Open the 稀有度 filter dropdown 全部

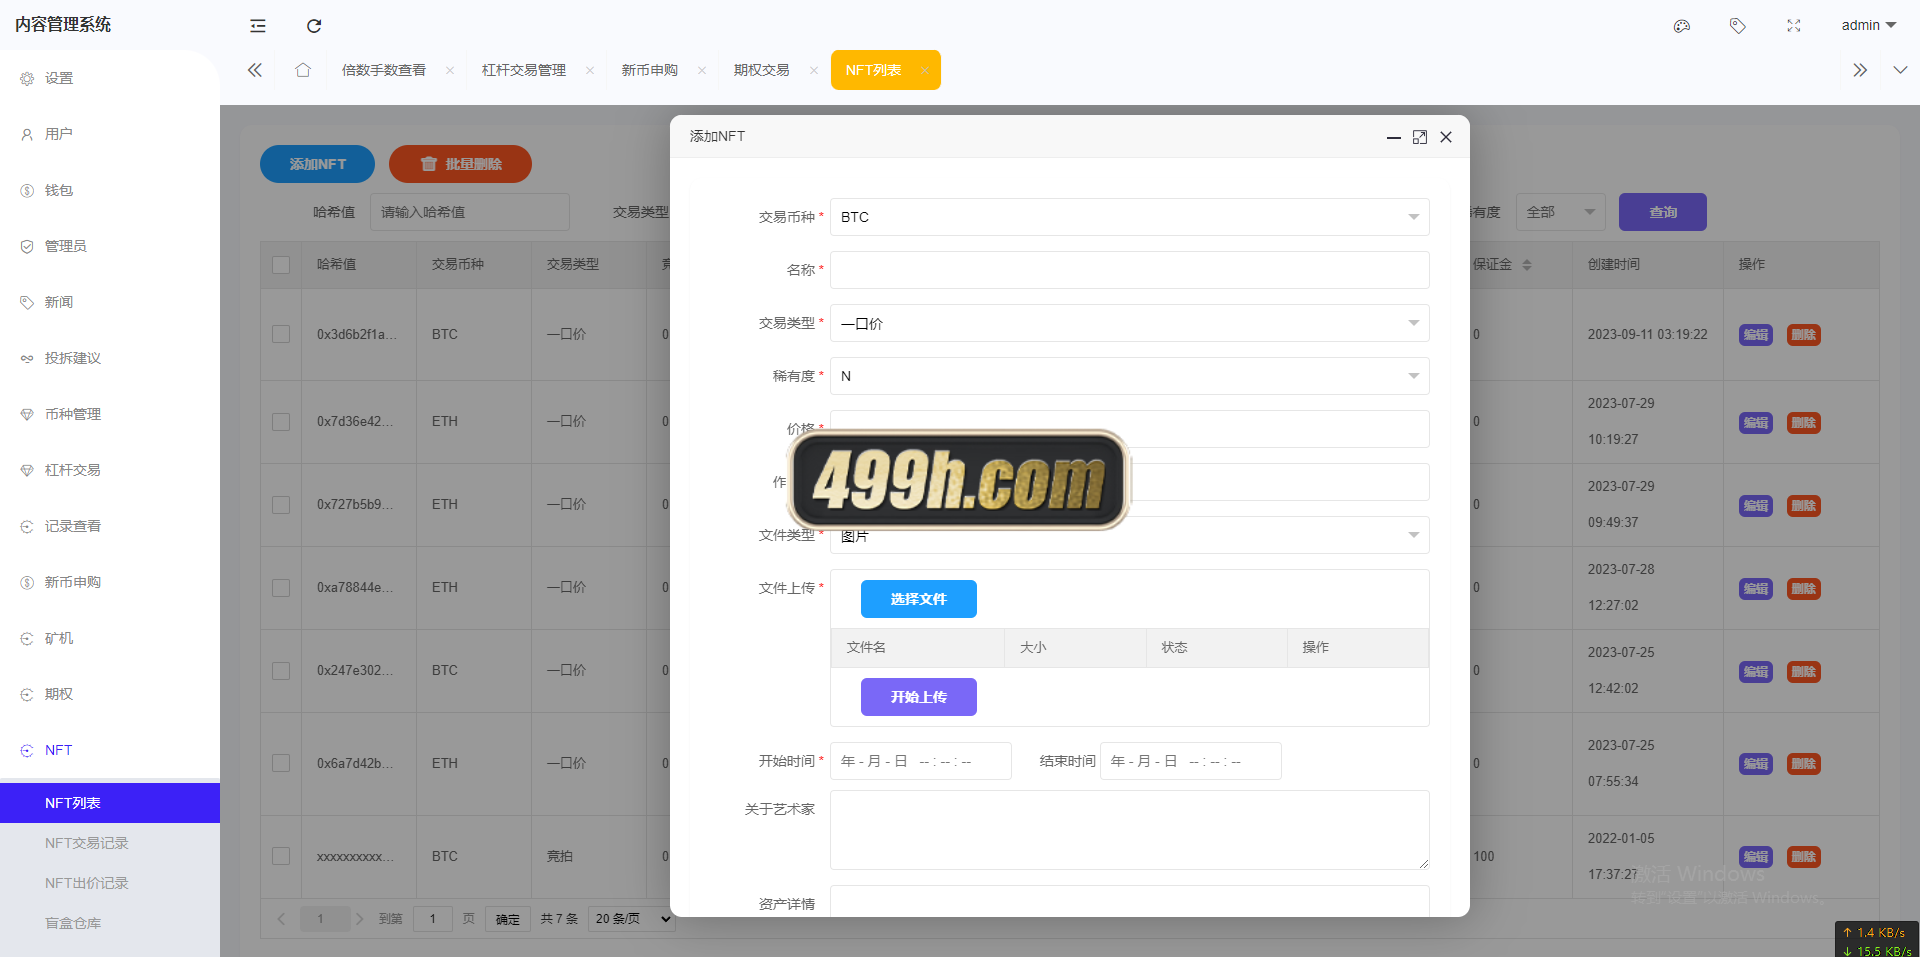click(x=1561, y=212)
